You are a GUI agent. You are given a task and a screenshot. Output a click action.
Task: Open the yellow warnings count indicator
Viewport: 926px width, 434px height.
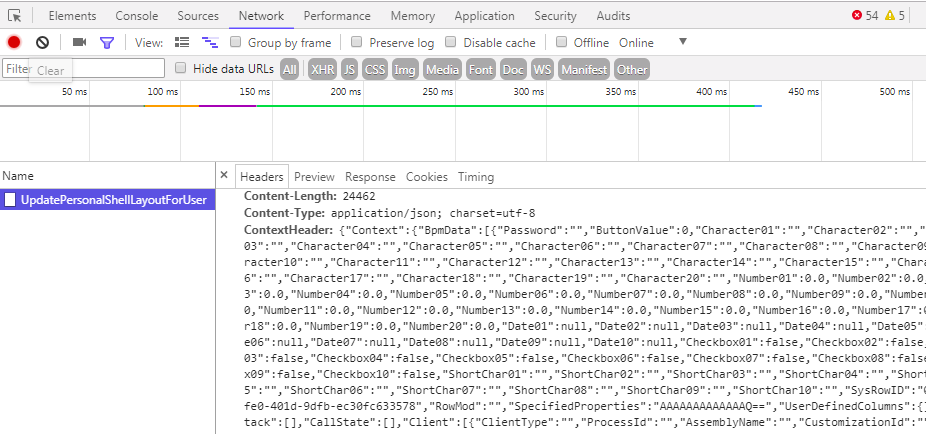pyautogui.click(x=895, y=16)
